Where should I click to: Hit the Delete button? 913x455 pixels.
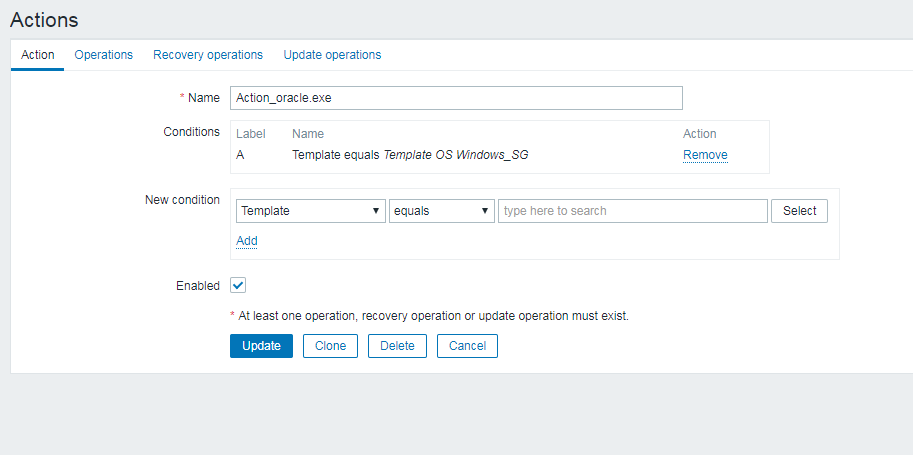(397, 346)
